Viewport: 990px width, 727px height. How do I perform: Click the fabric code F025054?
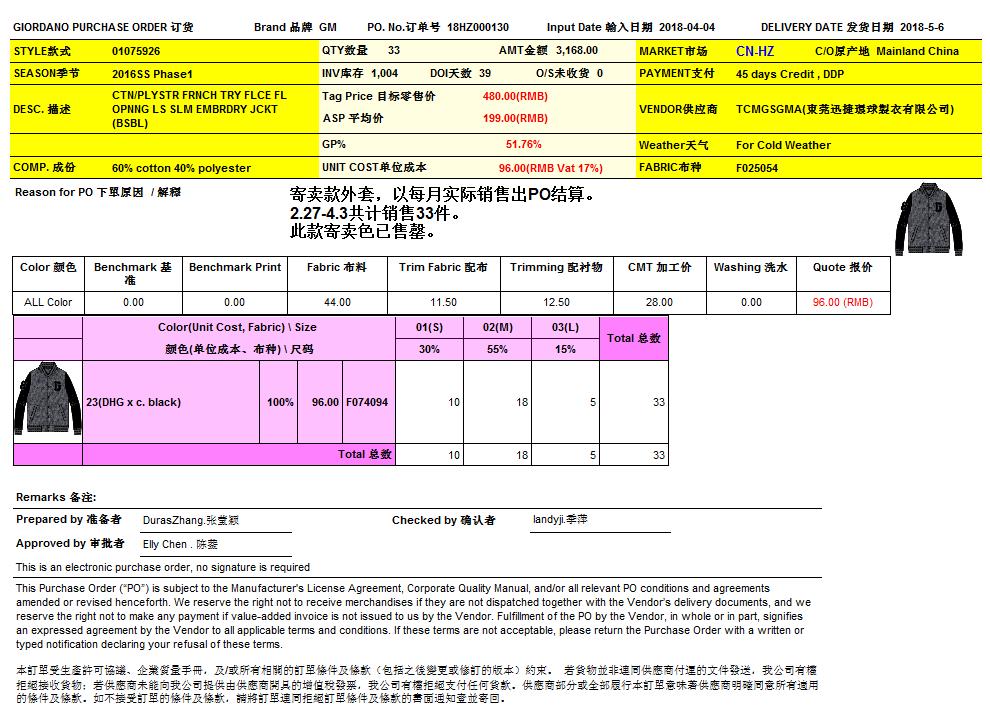(757, 168)
